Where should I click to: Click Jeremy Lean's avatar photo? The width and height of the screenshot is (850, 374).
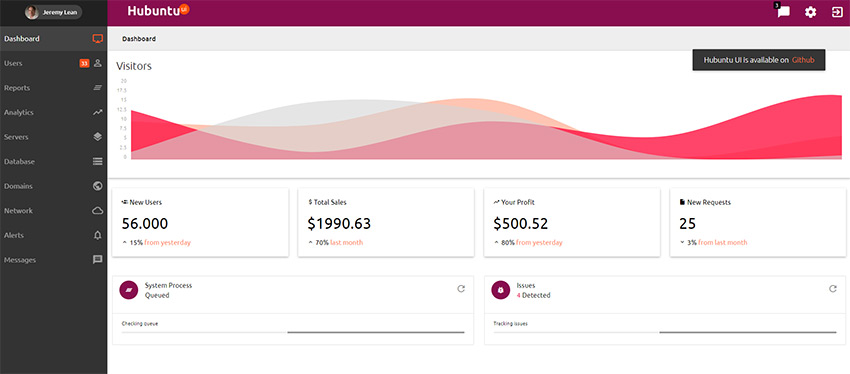click(32, 12)
